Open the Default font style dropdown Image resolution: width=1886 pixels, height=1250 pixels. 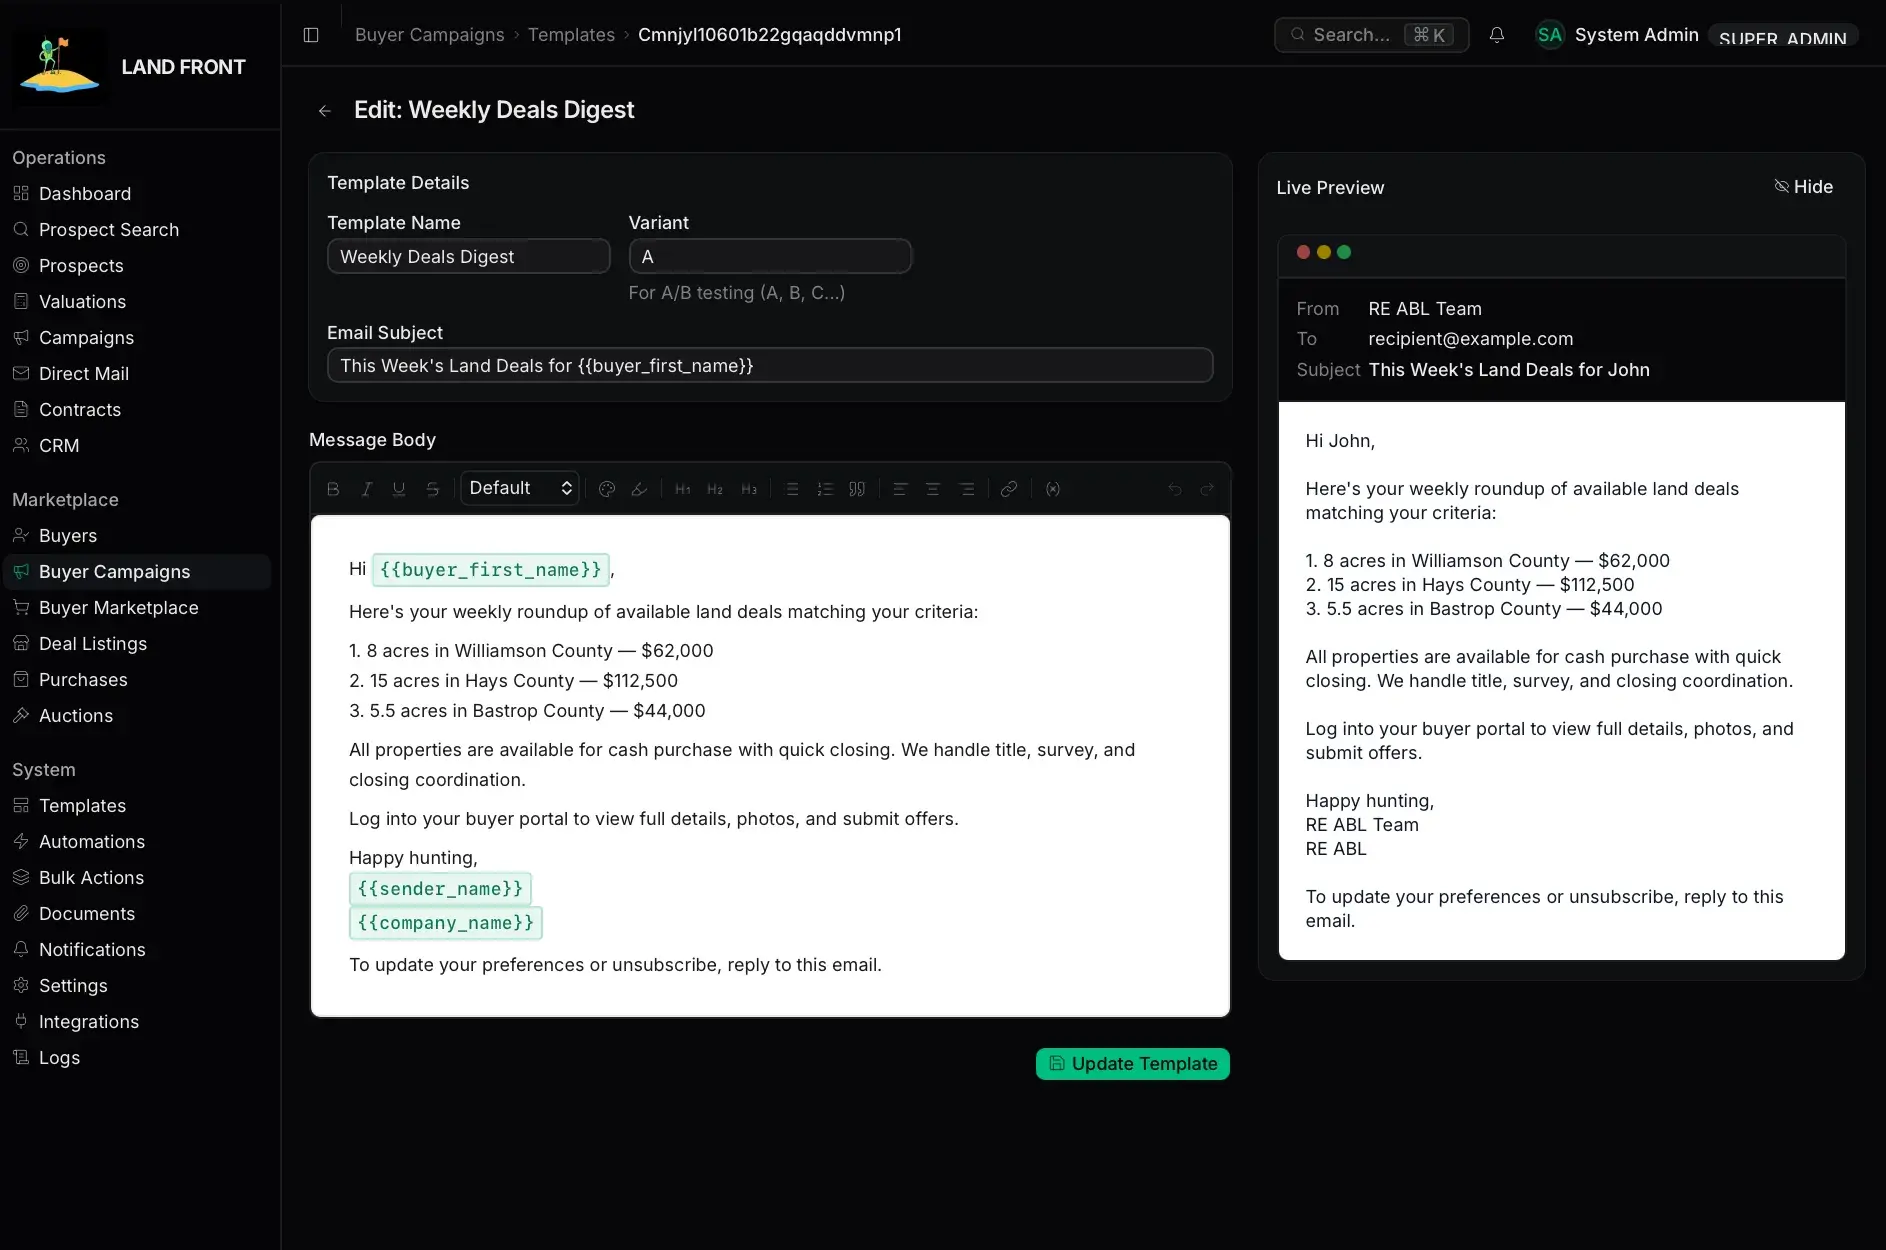520,488
